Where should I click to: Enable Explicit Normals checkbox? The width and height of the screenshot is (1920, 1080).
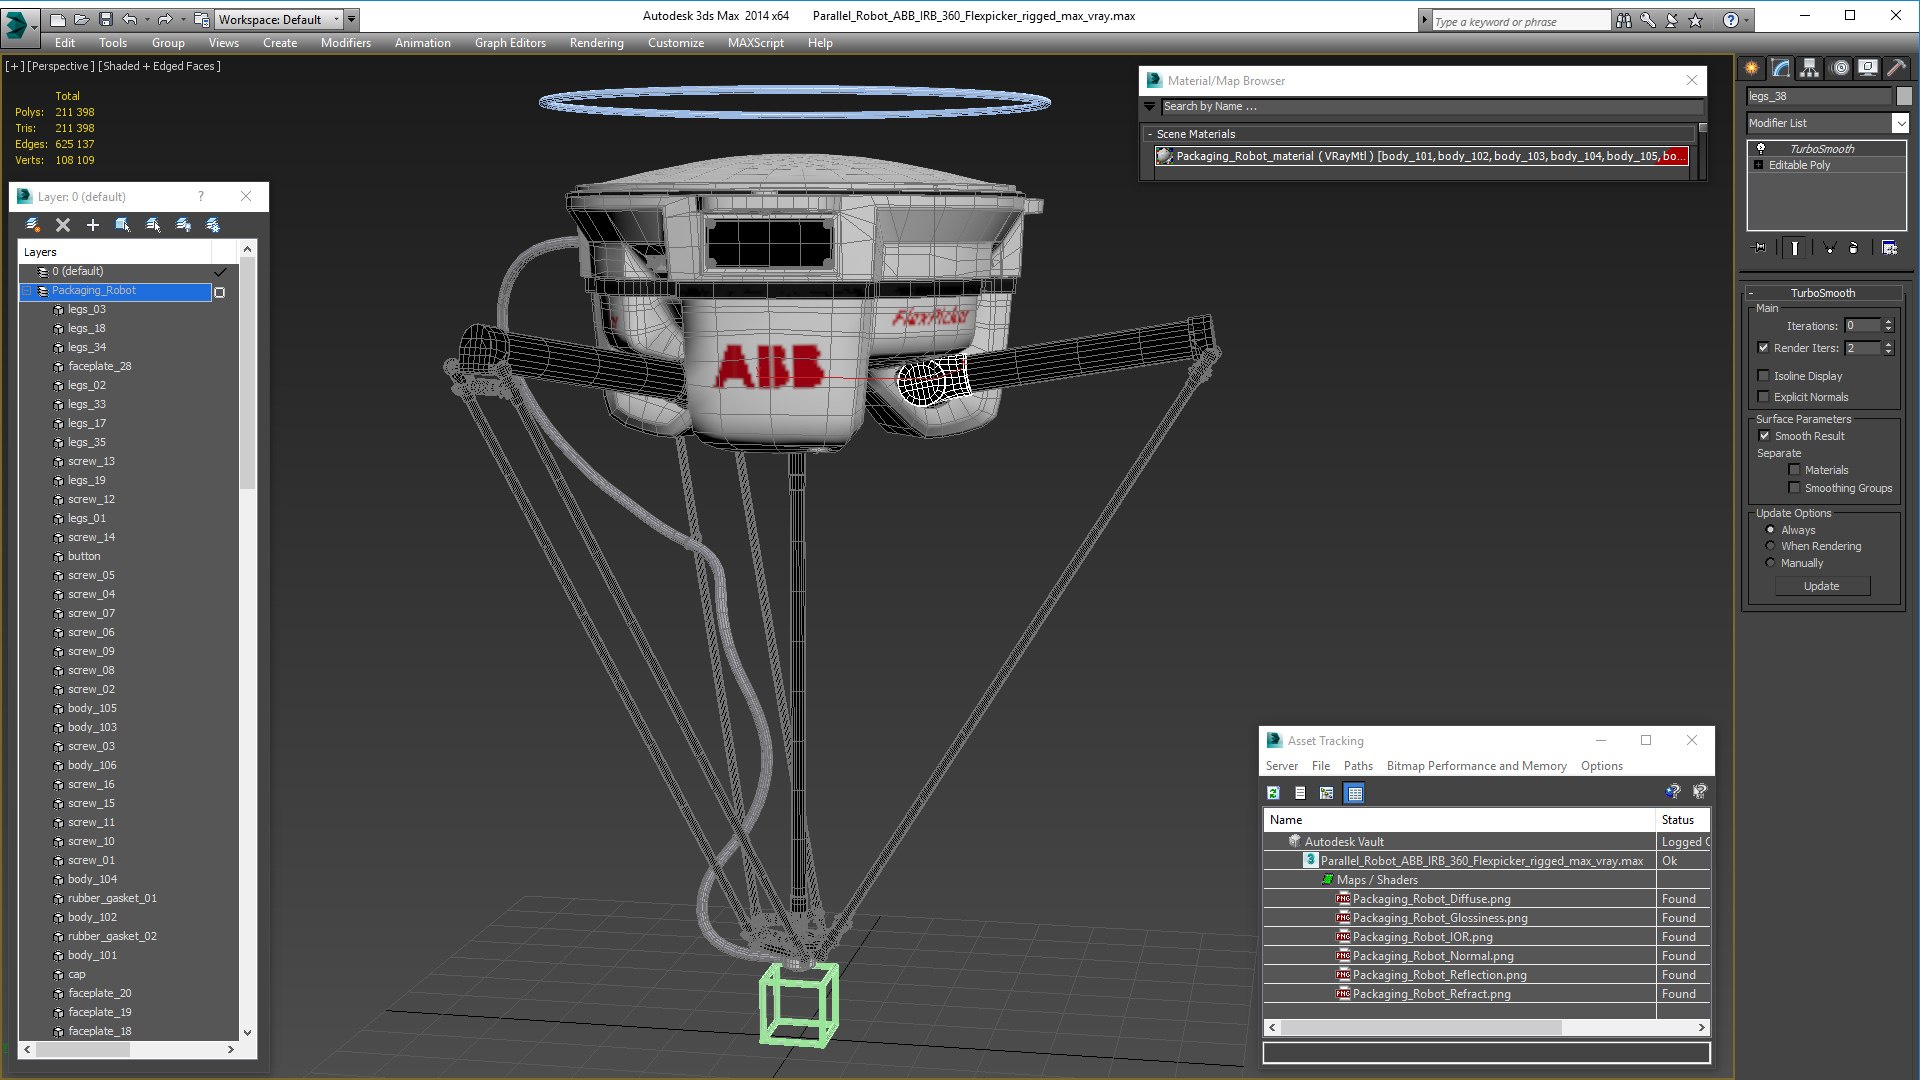pos(1763,397)
